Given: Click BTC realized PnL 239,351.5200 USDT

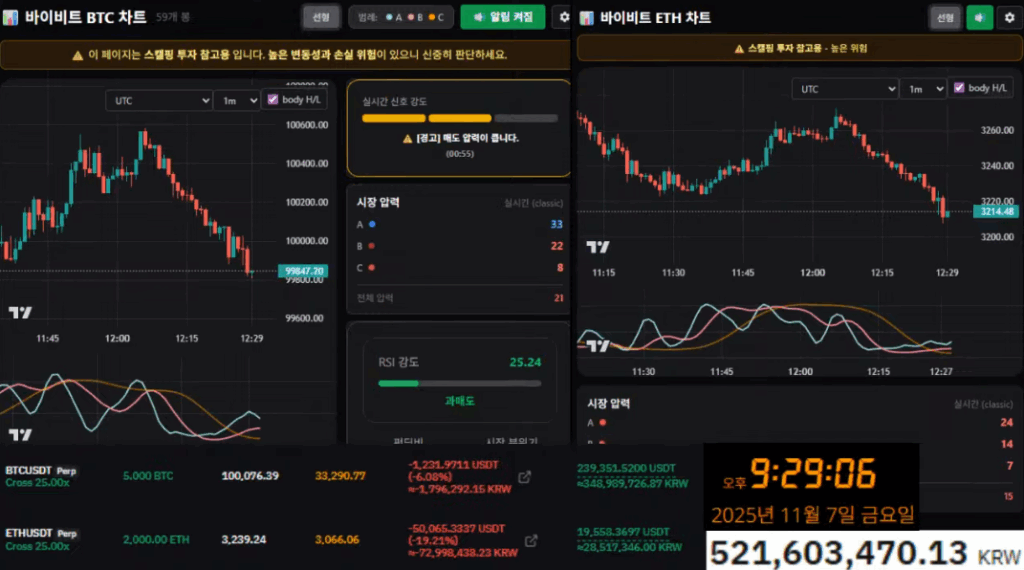Looking at the screenshot, I should (626, 468).
